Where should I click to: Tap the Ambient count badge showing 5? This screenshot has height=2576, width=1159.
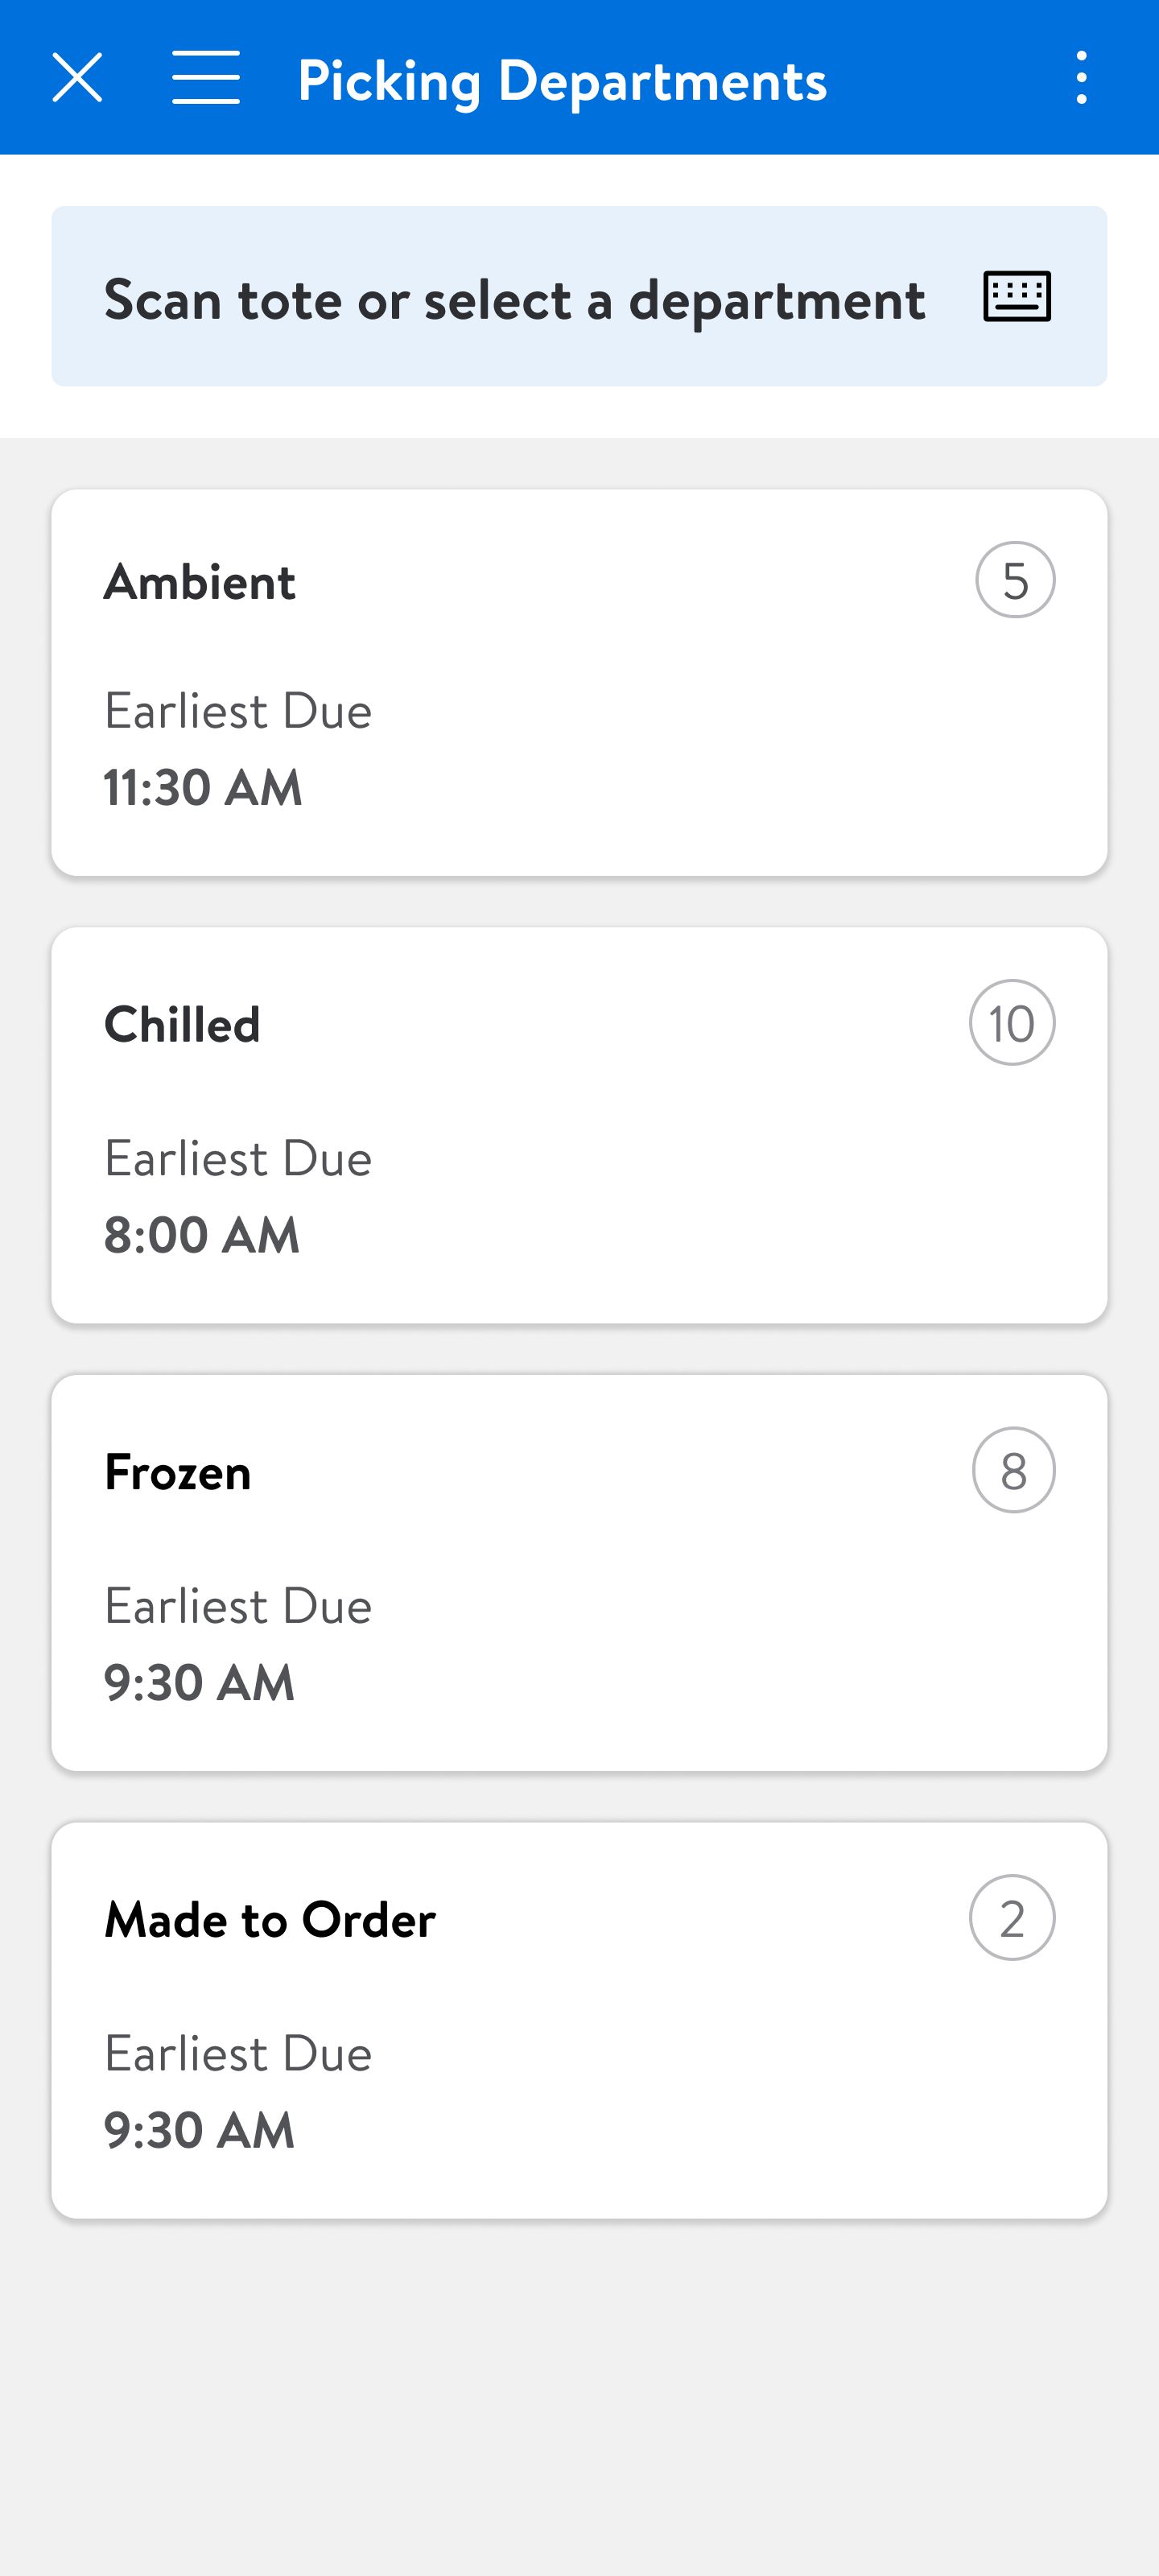1015,580
